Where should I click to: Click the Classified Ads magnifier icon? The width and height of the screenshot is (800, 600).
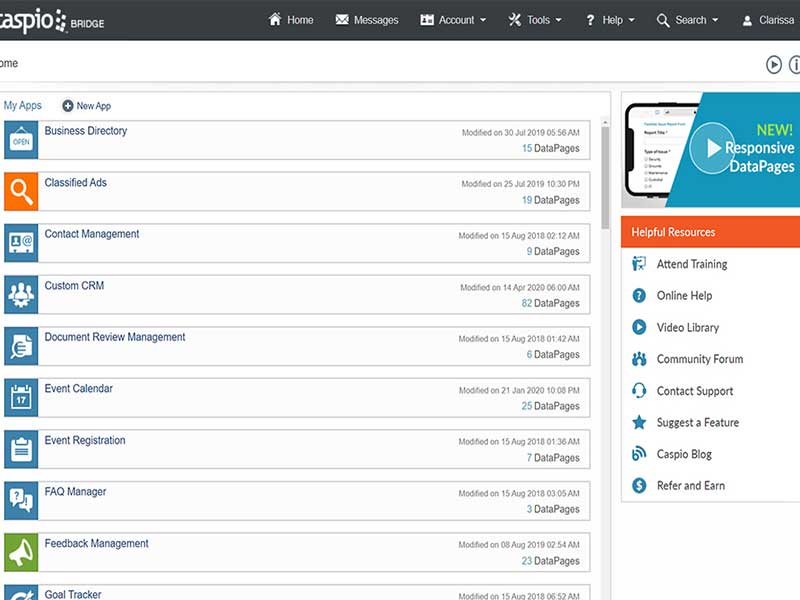[x=21, y=191]
